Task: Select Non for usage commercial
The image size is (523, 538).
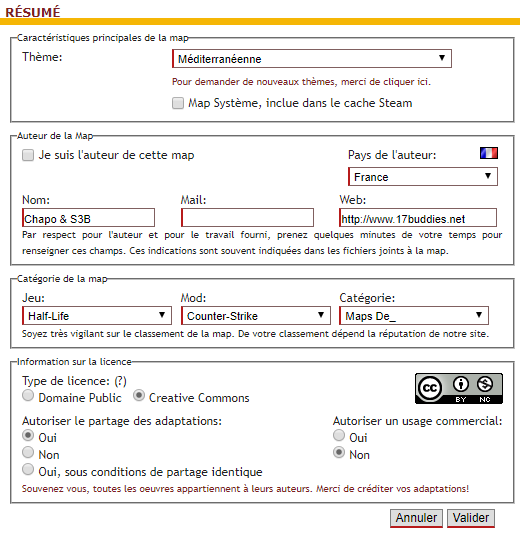Action: pos(339,452)
